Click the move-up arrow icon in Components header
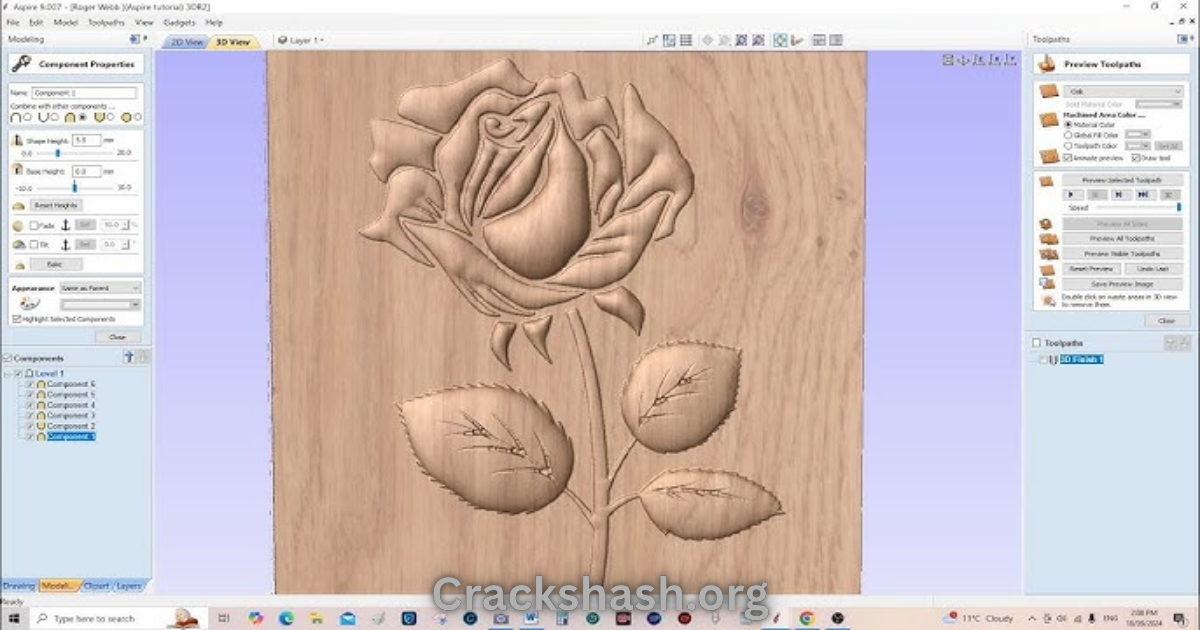Image resolution: width=1200 pixels, height=630 pixels. click(128, 357)
